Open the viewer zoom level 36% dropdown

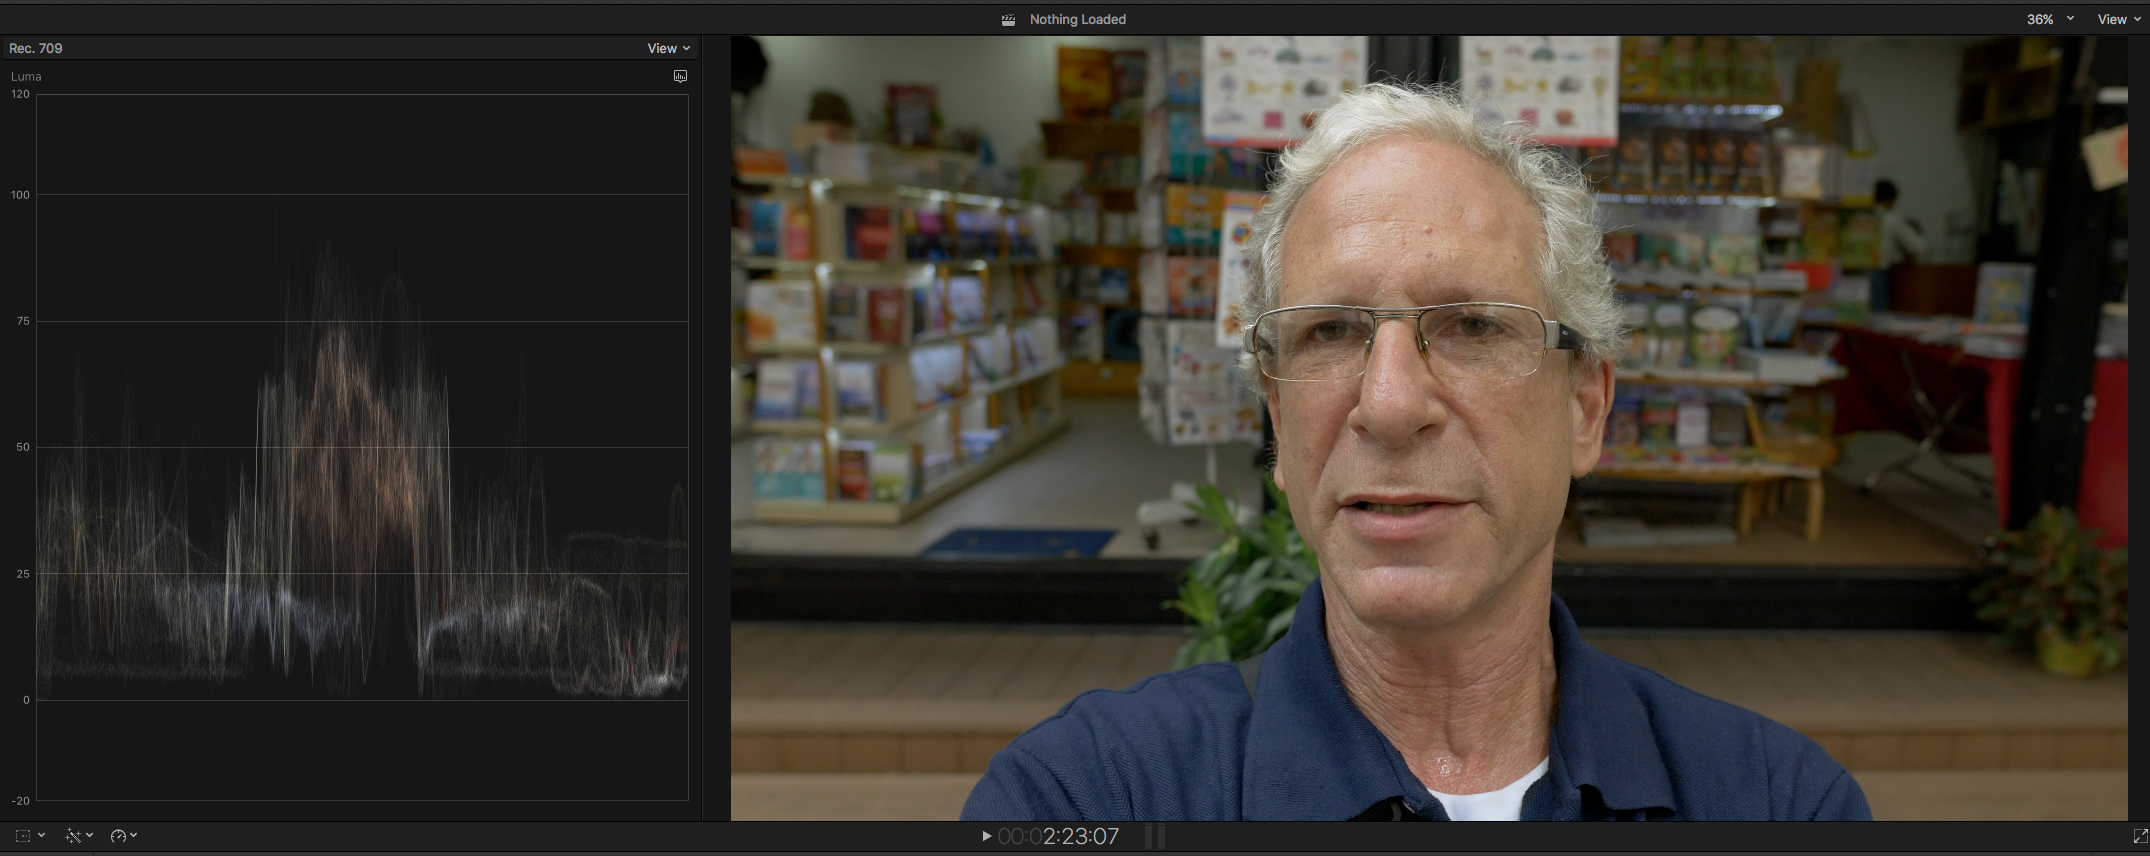(x=2050, y=19)
